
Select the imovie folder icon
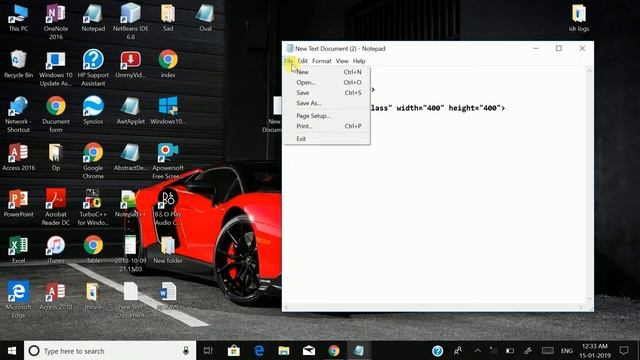[x=93, y=296]
